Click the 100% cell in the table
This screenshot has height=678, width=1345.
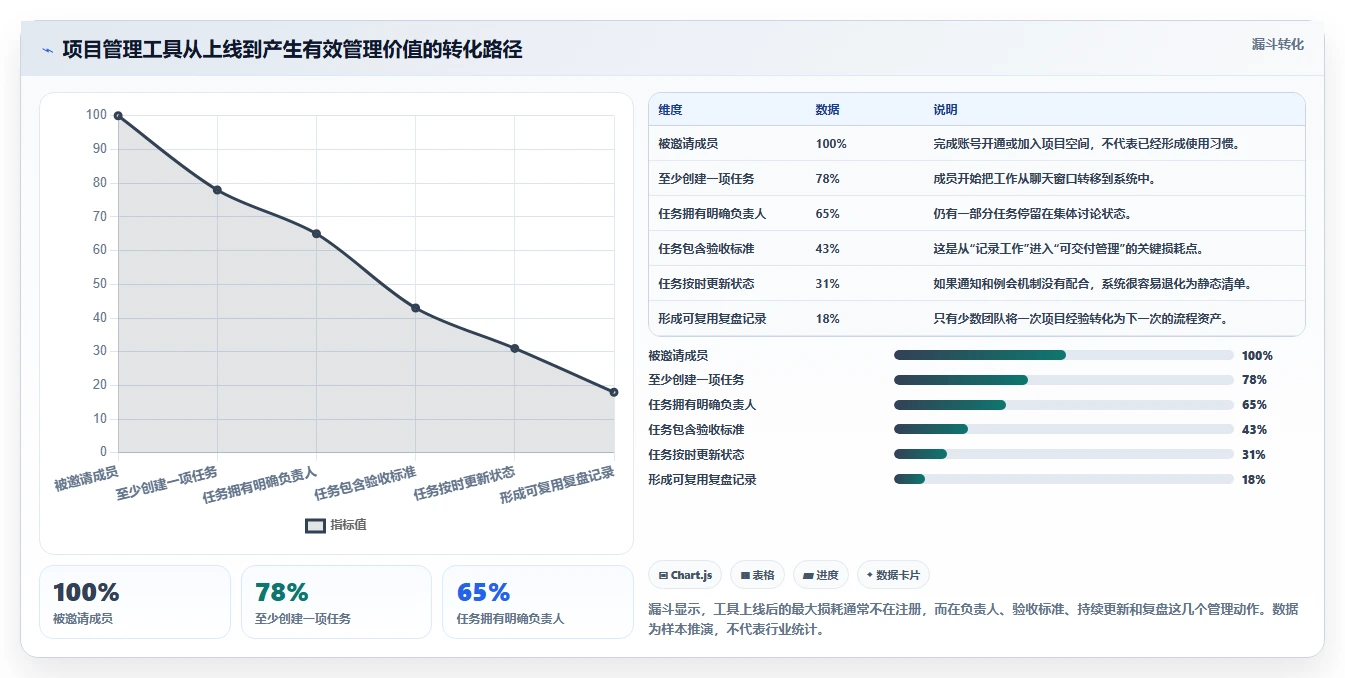click(x=831, y=144)
